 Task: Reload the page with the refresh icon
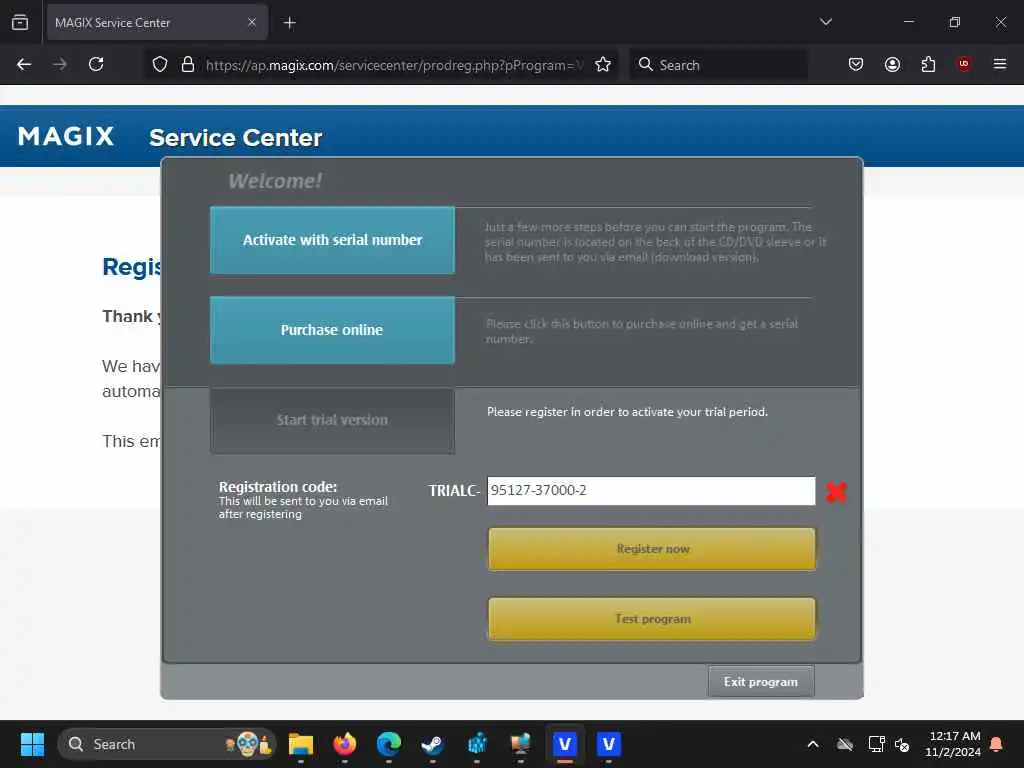pos(96,64)
